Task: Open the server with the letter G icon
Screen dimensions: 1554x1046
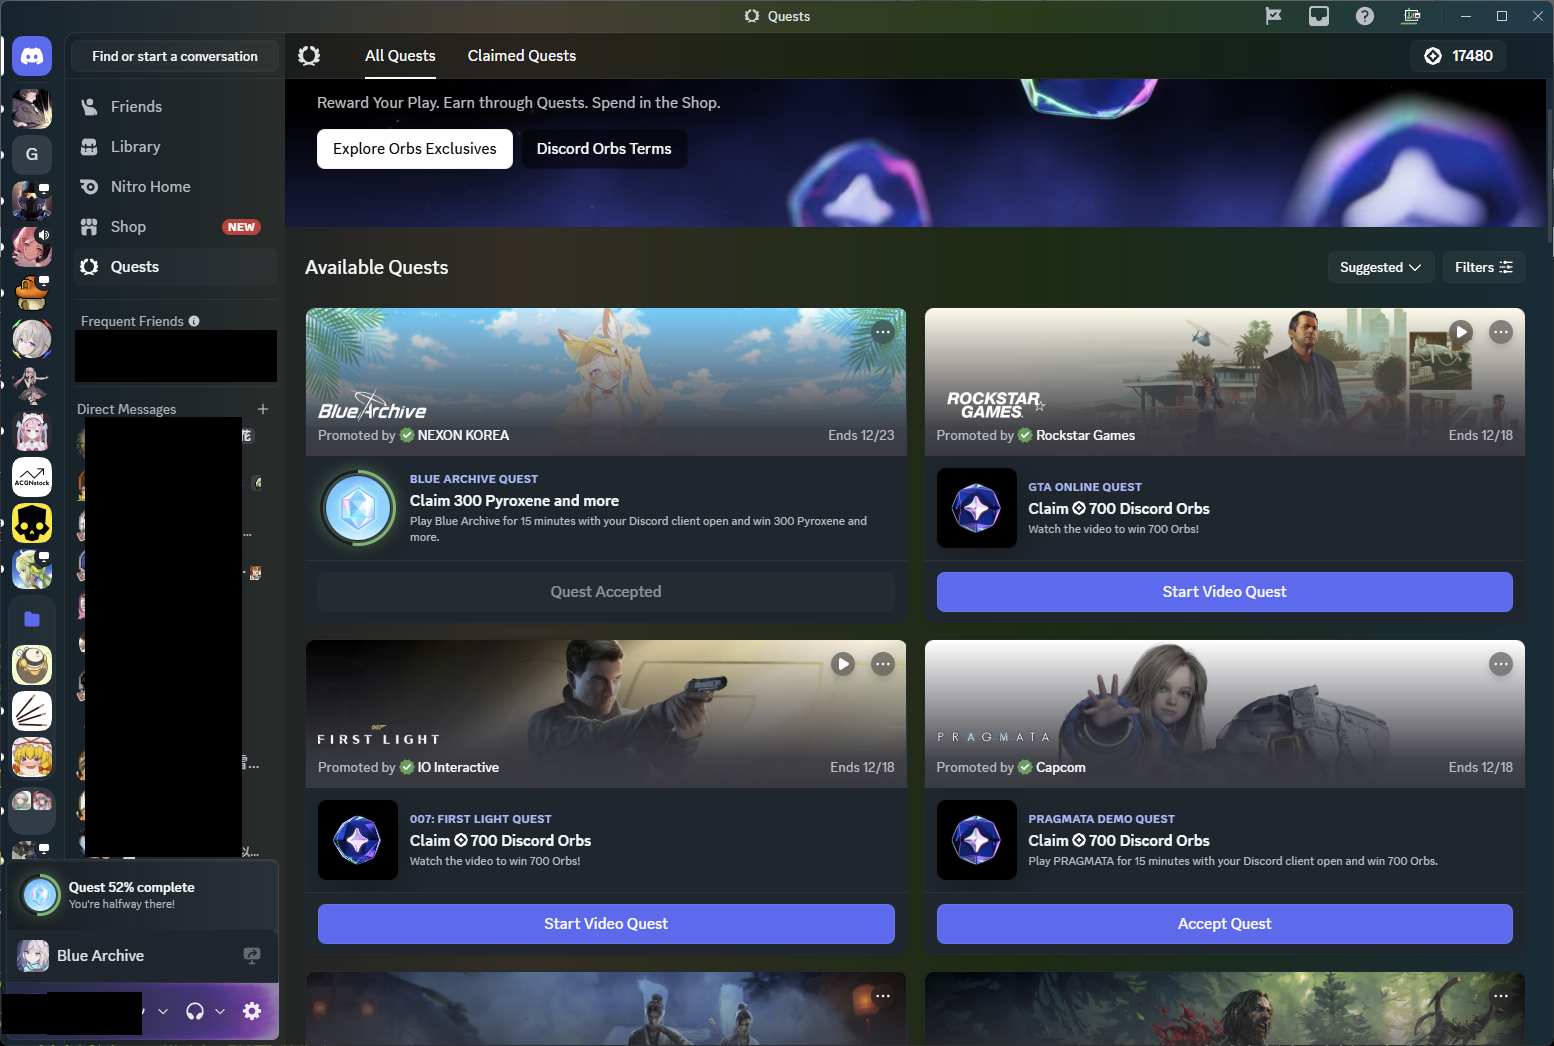Action: click(x=32, y=154)
